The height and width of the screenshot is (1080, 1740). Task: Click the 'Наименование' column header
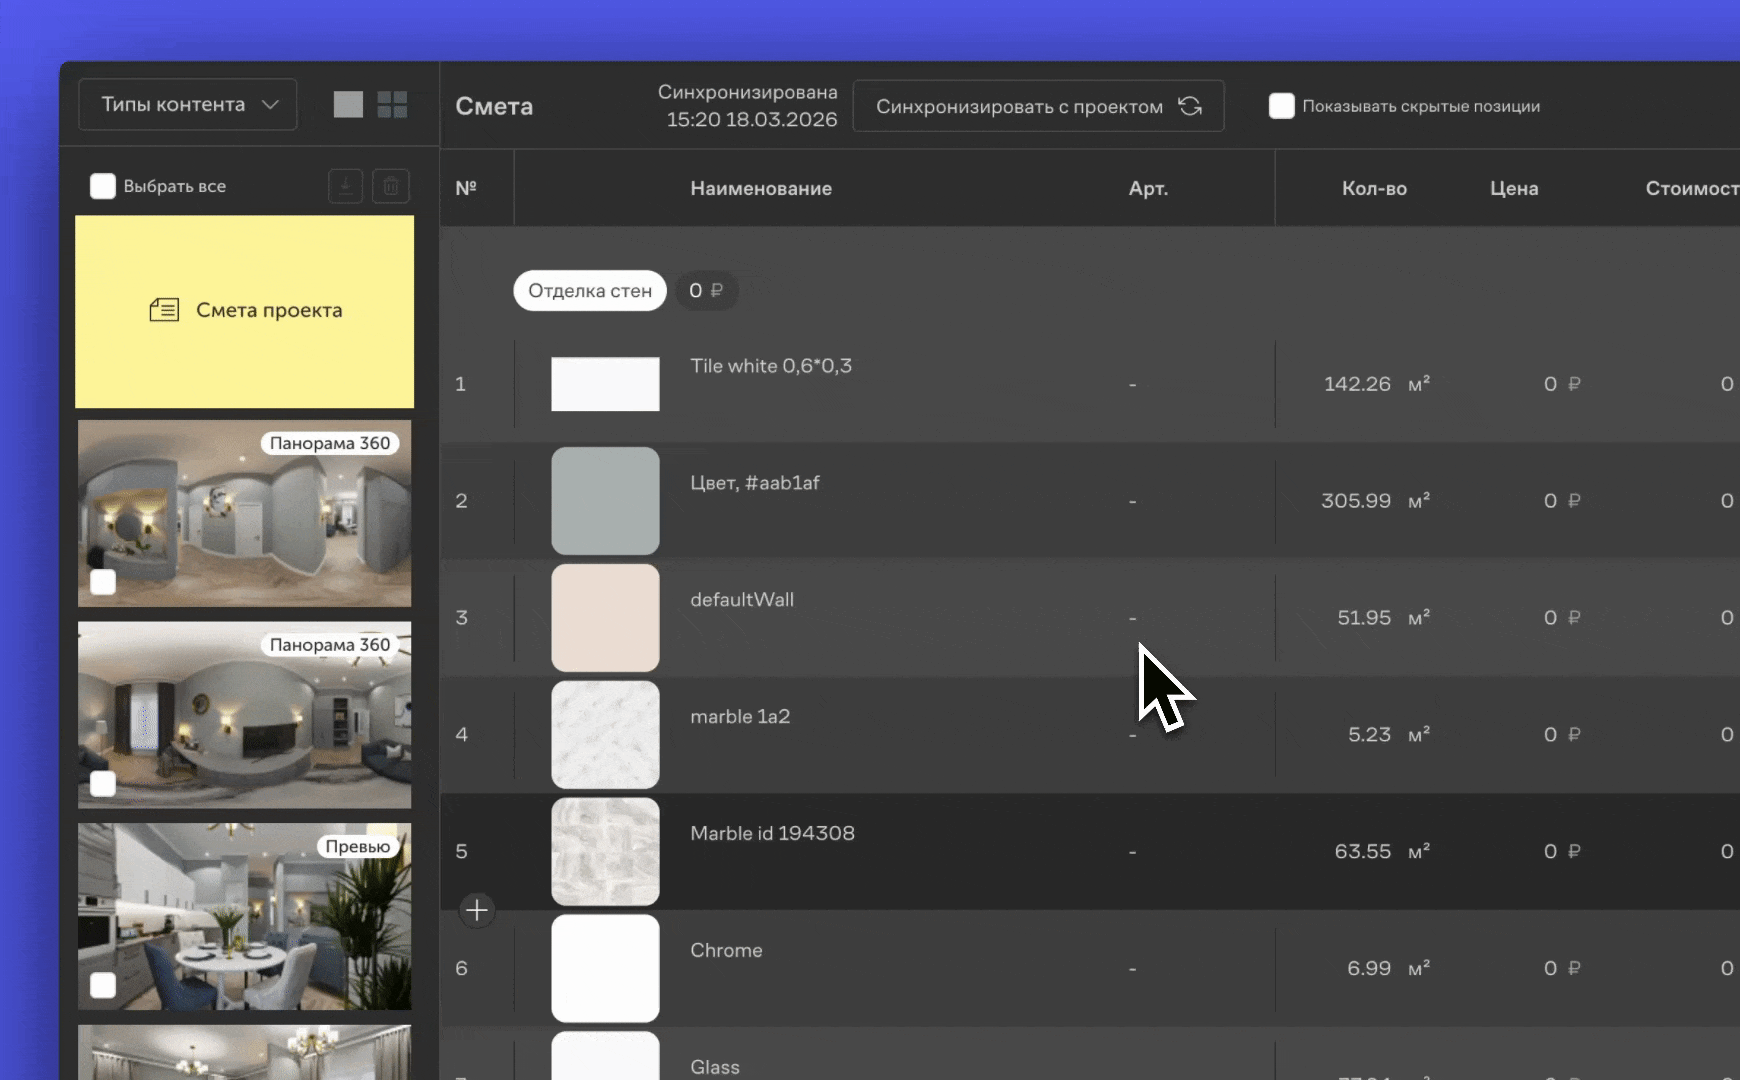pyautogui.click(x=760, y=188)
